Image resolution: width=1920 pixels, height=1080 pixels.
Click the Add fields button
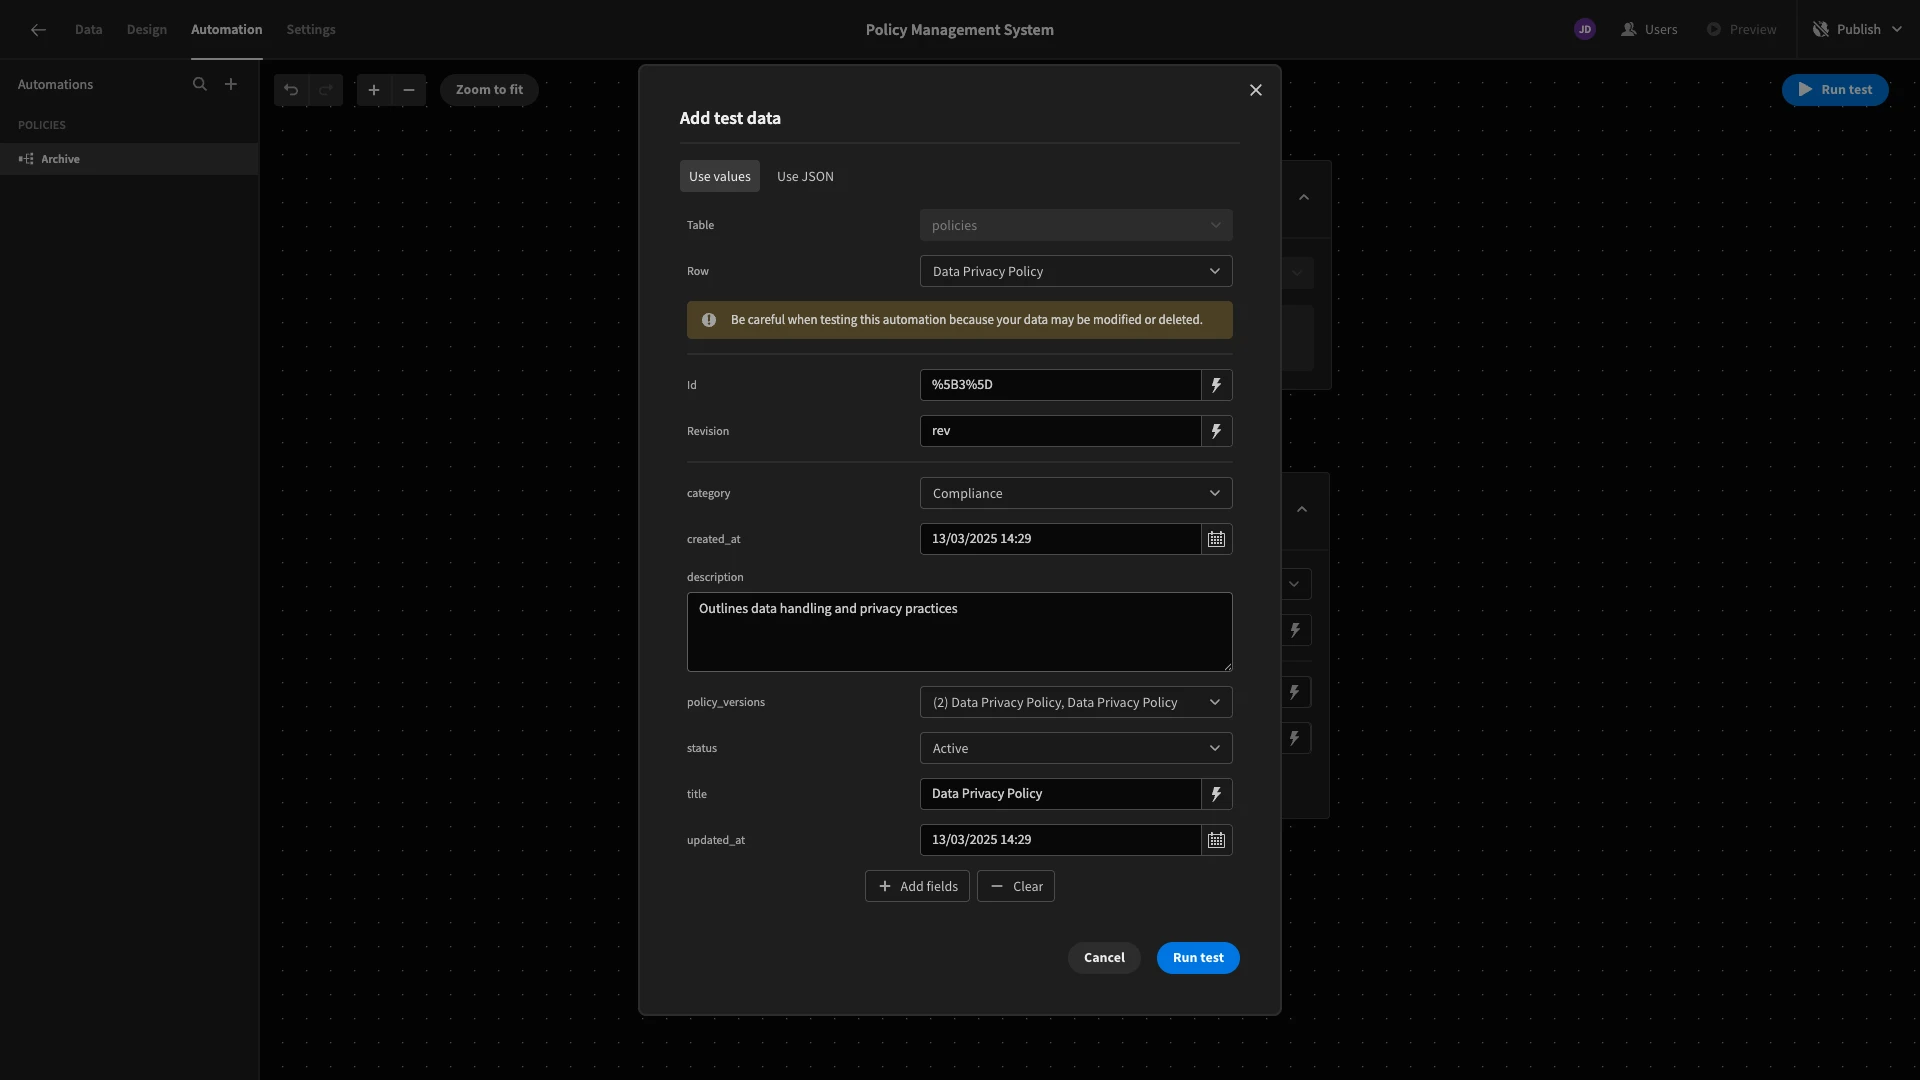917,887
